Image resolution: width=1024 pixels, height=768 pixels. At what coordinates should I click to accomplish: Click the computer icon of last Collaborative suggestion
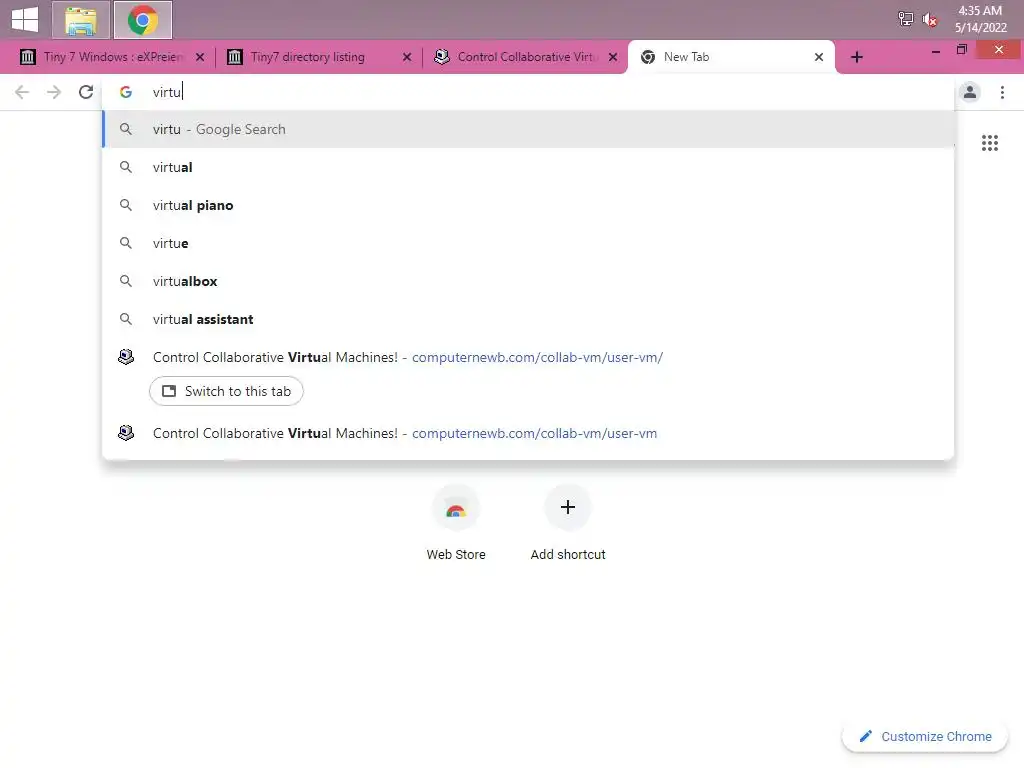pos(126,432)
